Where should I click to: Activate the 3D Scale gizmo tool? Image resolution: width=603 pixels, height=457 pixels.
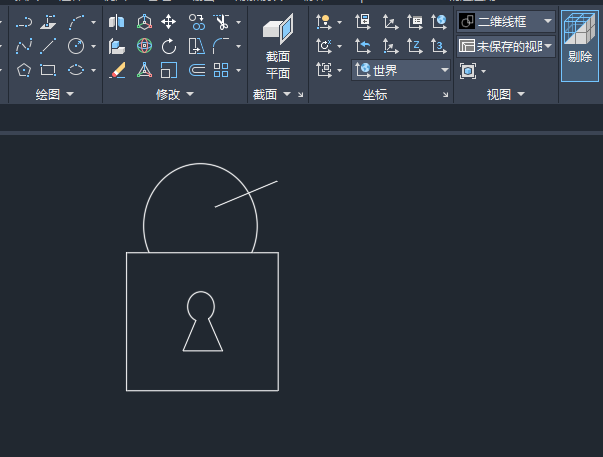(x=144, y=70)
